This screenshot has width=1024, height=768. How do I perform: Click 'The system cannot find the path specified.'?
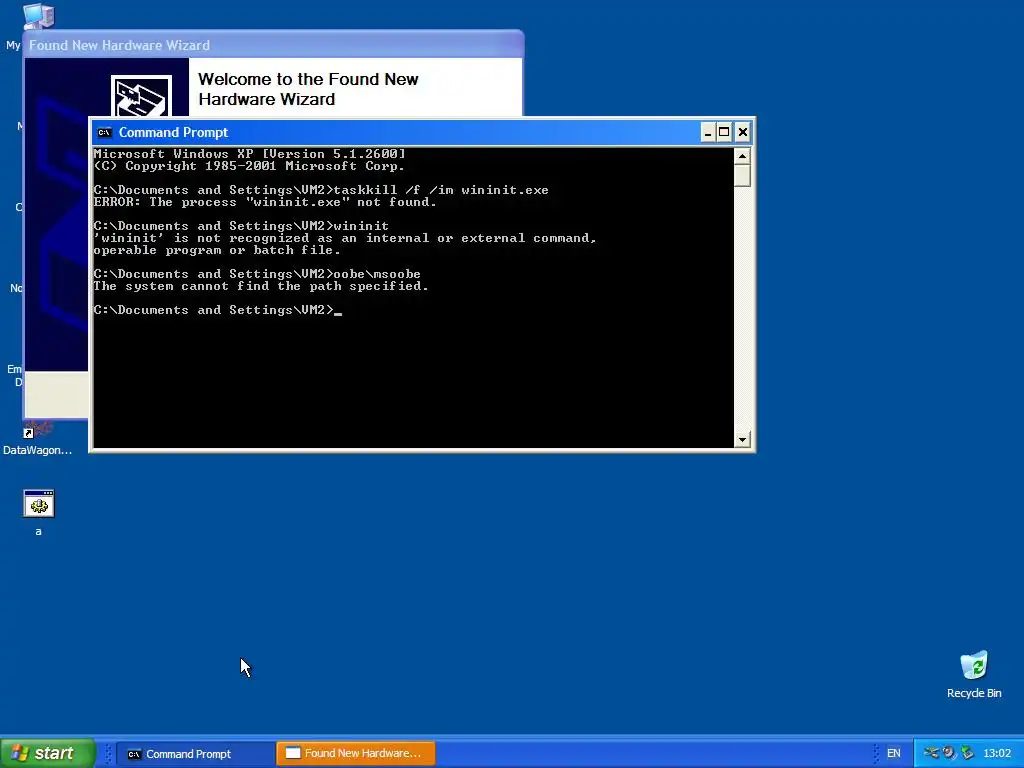(261, 286)
